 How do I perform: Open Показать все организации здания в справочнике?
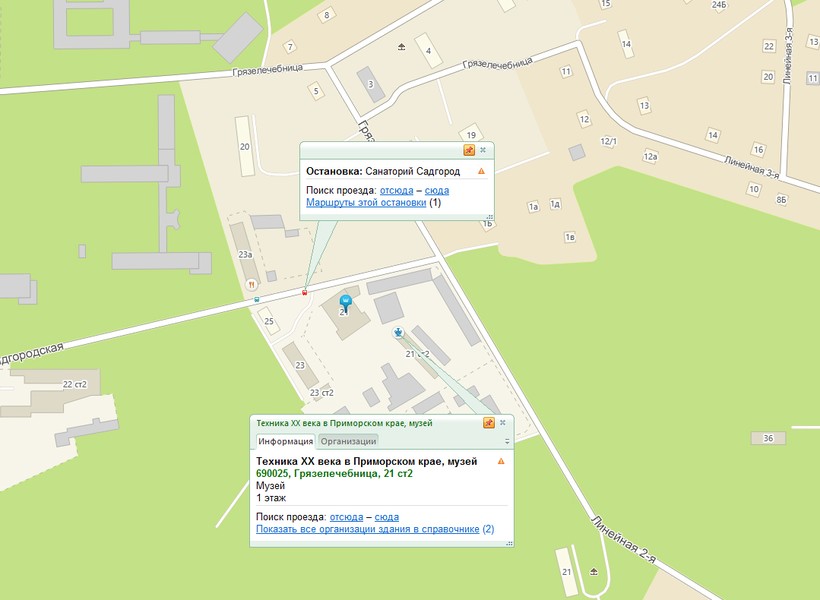click(368, 529)
